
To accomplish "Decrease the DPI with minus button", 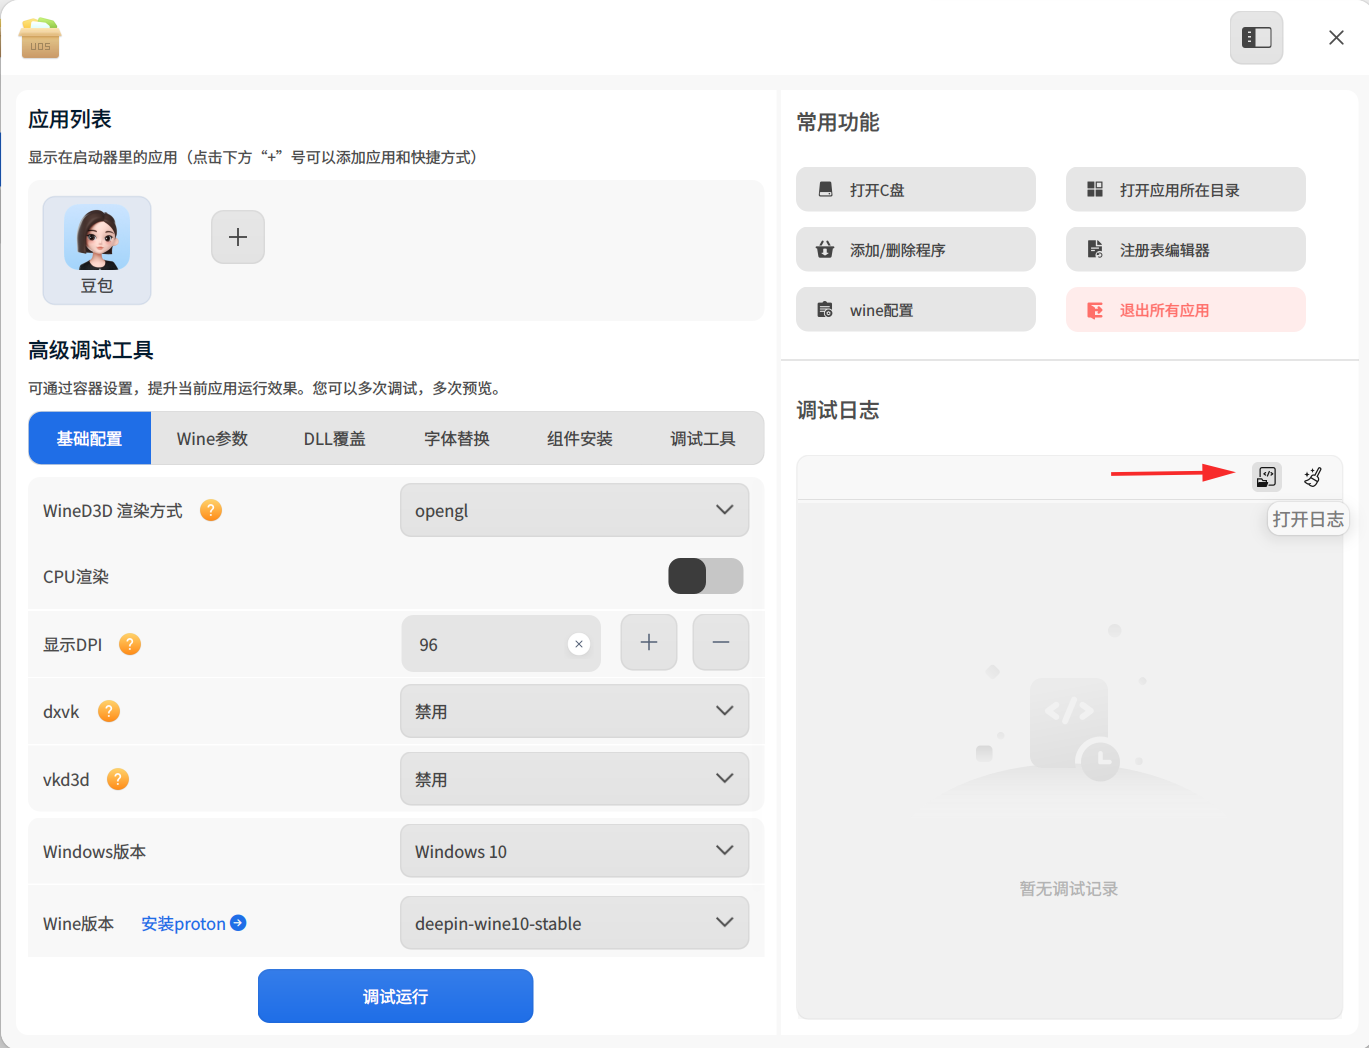I will click(721, 642).
